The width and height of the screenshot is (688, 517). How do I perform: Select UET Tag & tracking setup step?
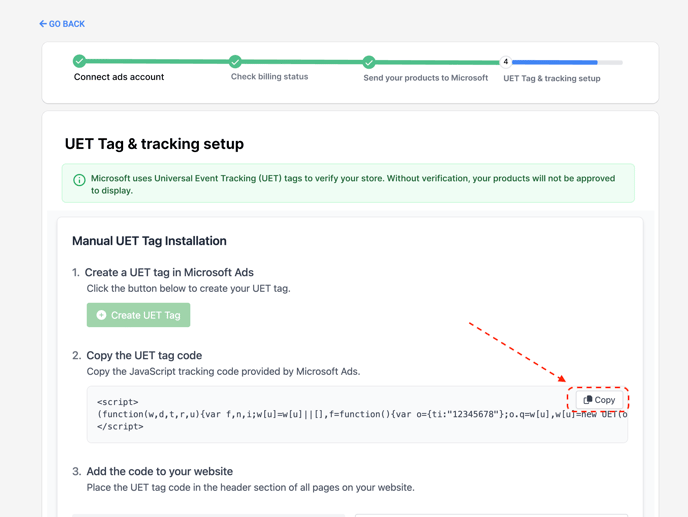coord(552,79)
